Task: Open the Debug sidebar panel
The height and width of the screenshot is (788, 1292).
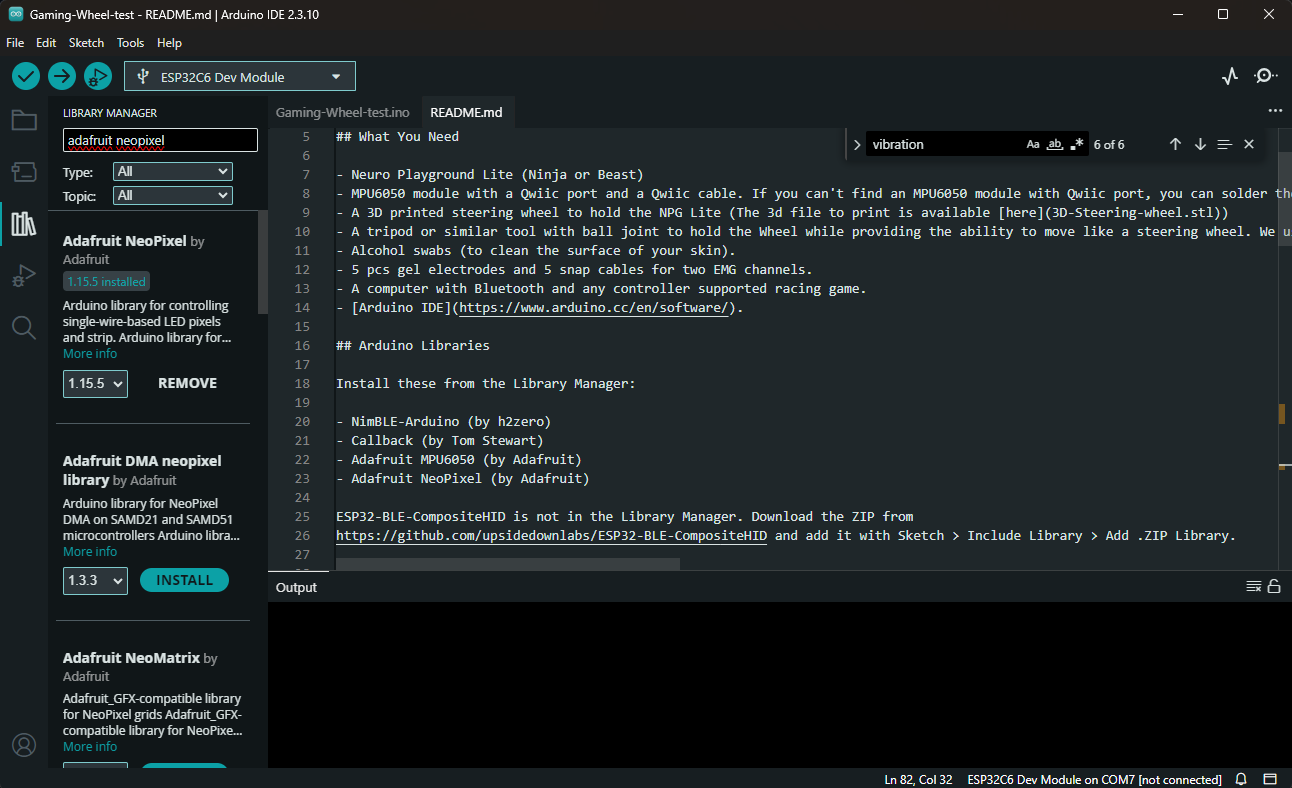Action: tap(24, 276)
